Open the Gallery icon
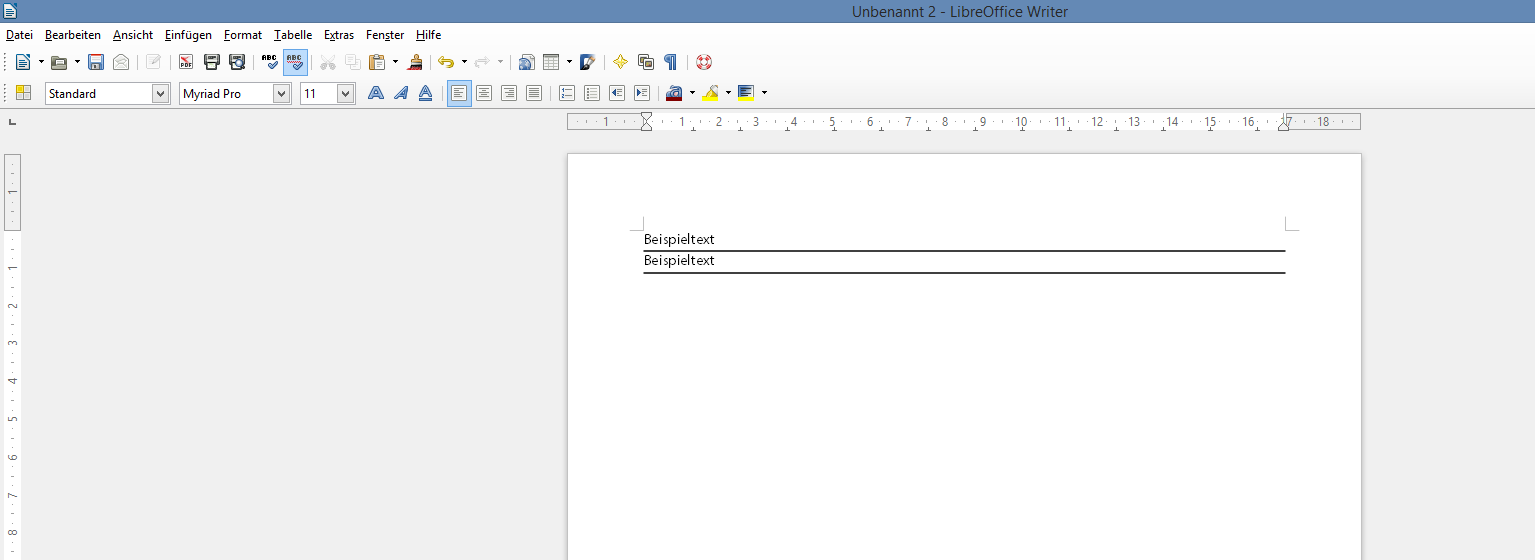This screenshot has height=560, width=1535. point(646,62)
